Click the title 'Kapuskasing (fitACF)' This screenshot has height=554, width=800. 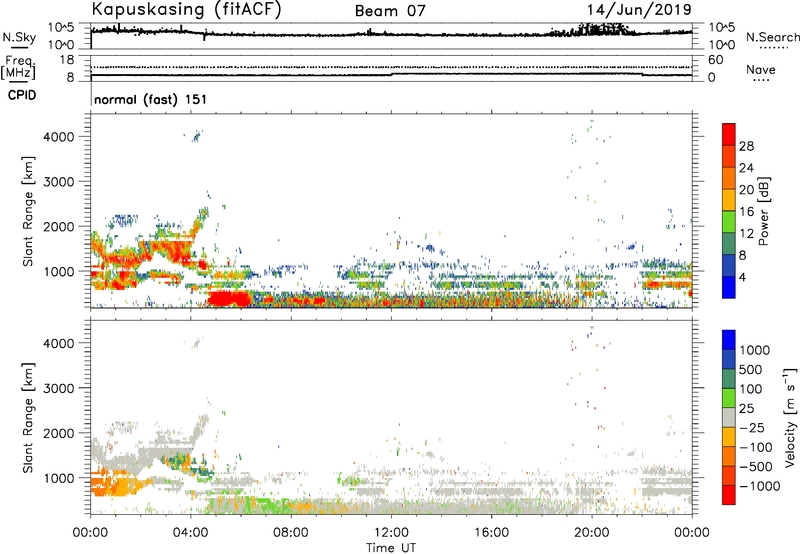(186, 10)
